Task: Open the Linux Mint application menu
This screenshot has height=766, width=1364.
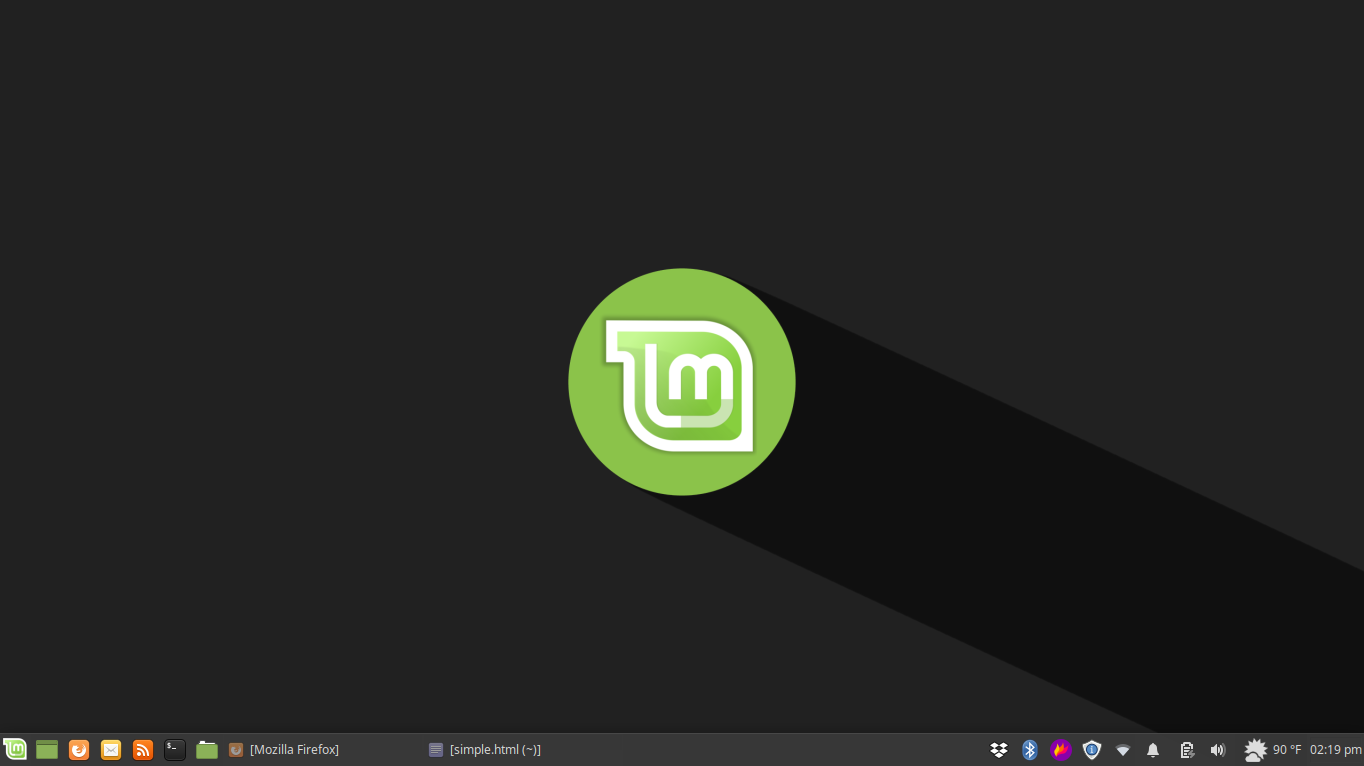Action: coord(15,749)
